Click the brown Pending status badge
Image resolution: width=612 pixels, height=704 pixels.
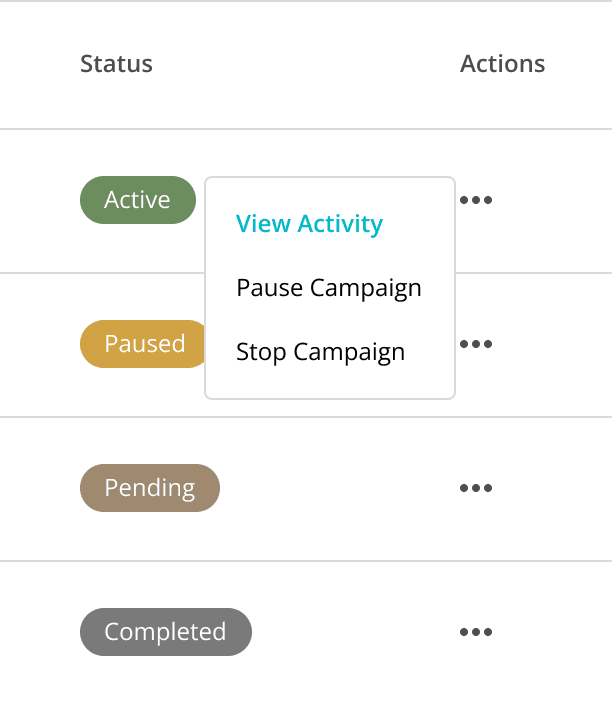pos(150,488)
